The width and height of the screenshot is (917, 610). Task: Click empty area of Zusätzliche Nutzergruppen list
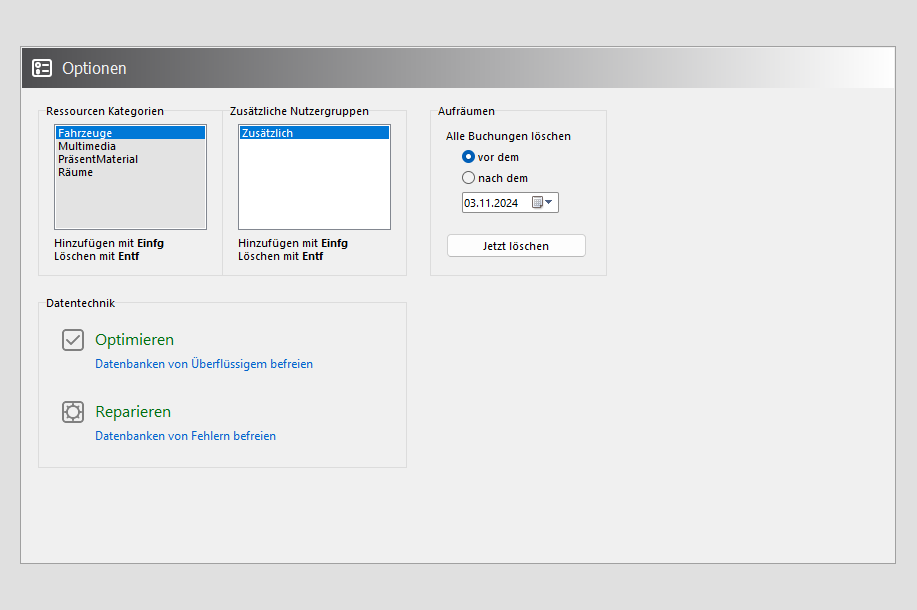pyautogui.click(x=313, y=190)
